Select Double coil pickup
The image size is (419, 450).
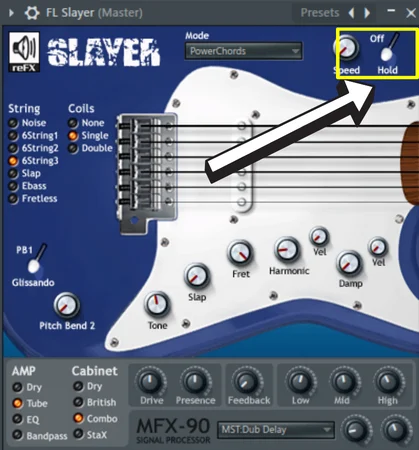point(90,148)
